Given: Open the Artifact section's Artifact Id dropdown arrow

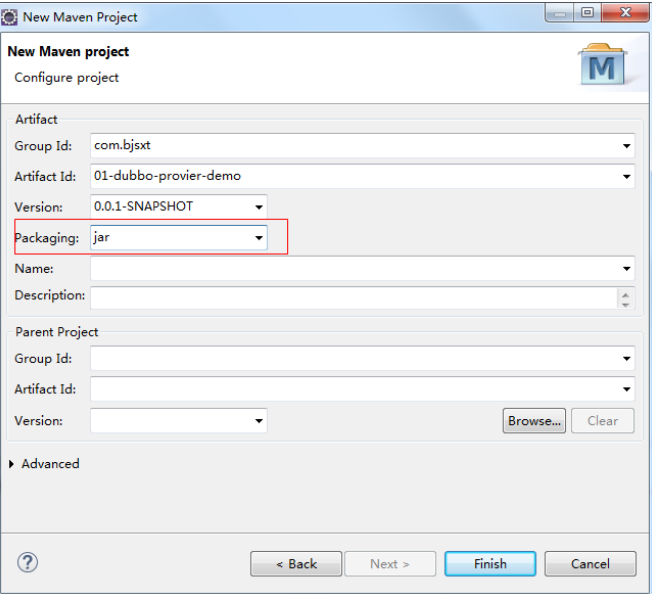Looking at the screenshot, I should click(626, 177).
